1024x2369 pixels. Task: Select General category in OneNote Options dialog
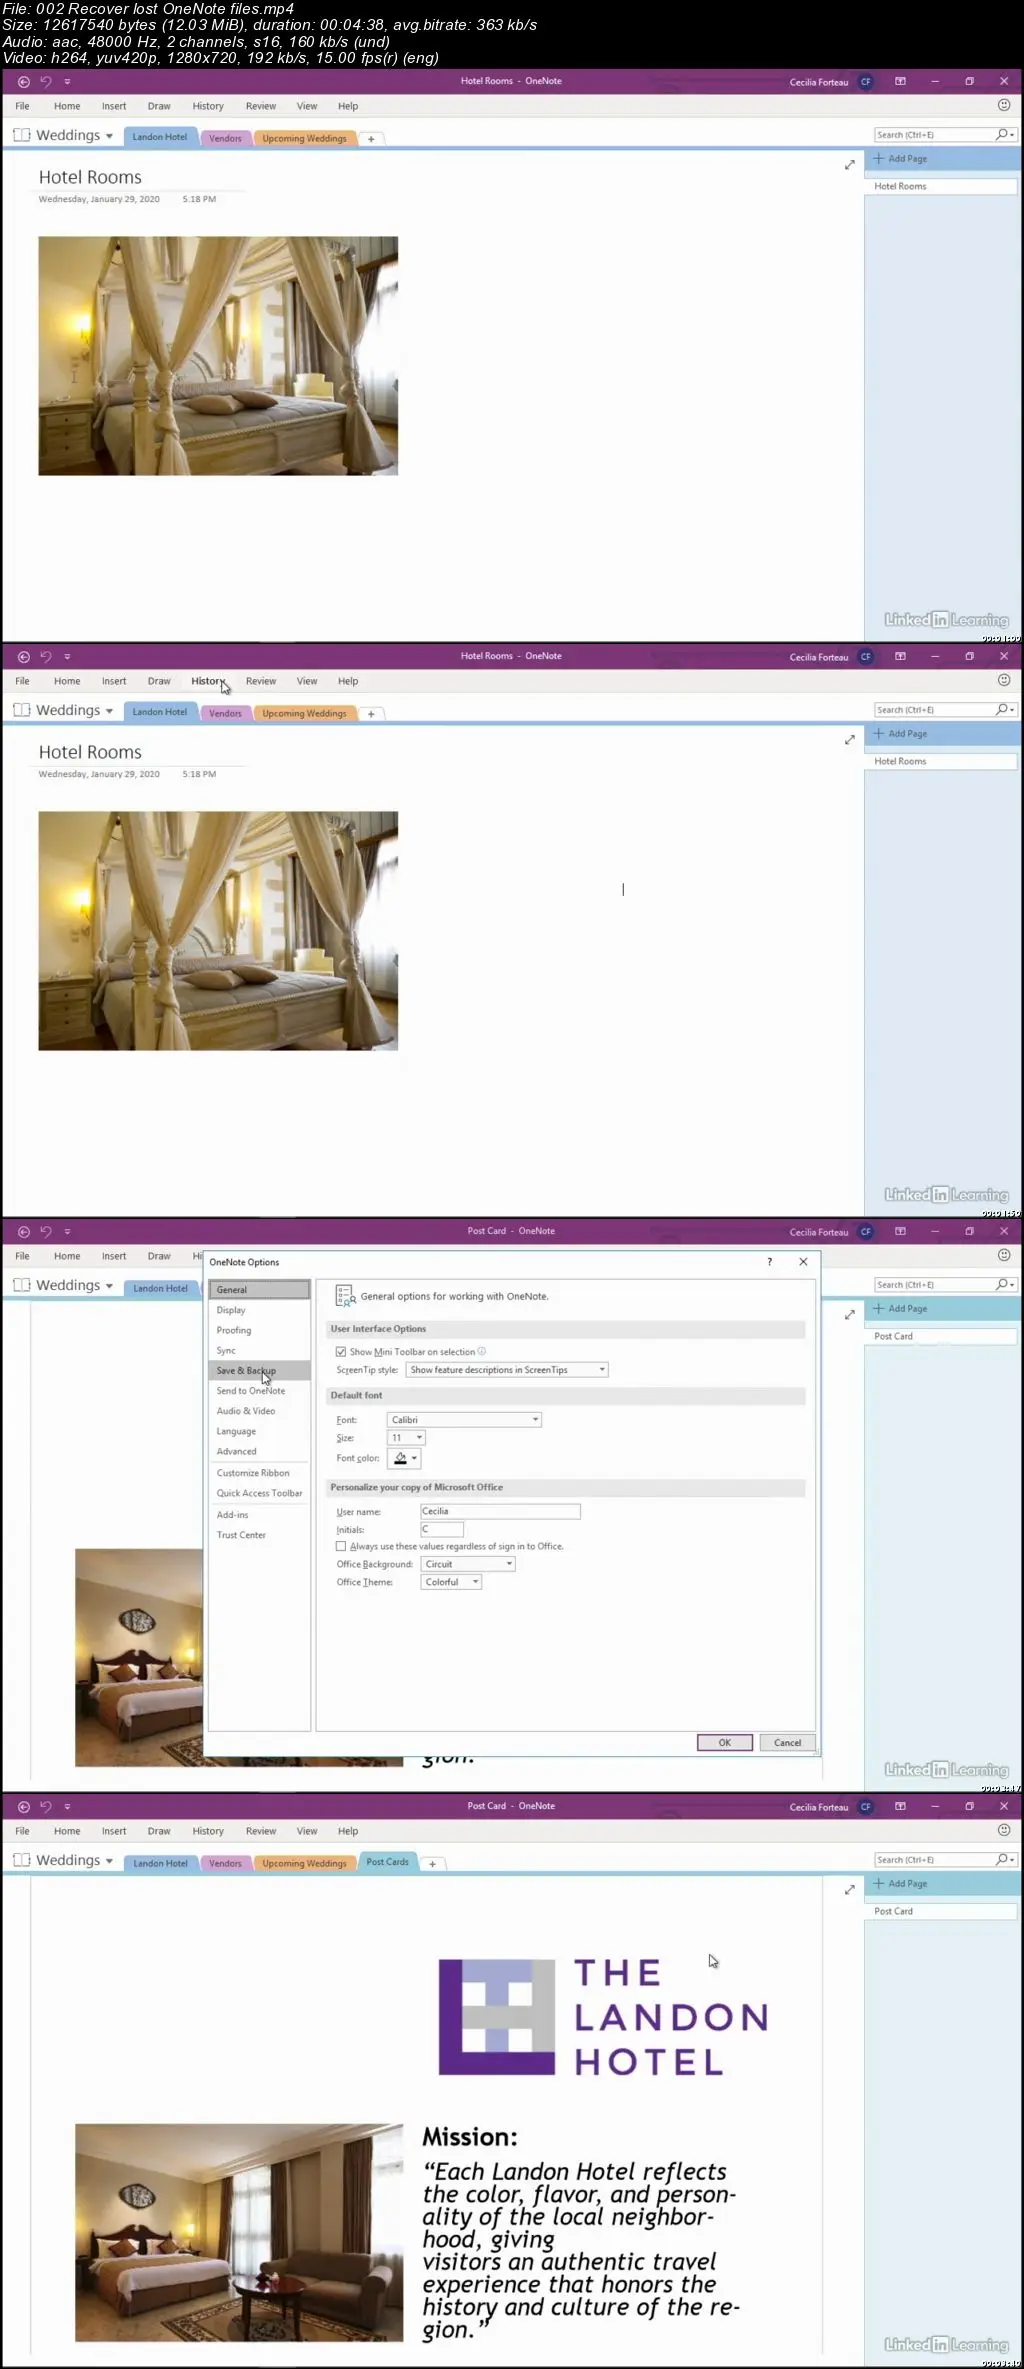[x=259, y=1290]
